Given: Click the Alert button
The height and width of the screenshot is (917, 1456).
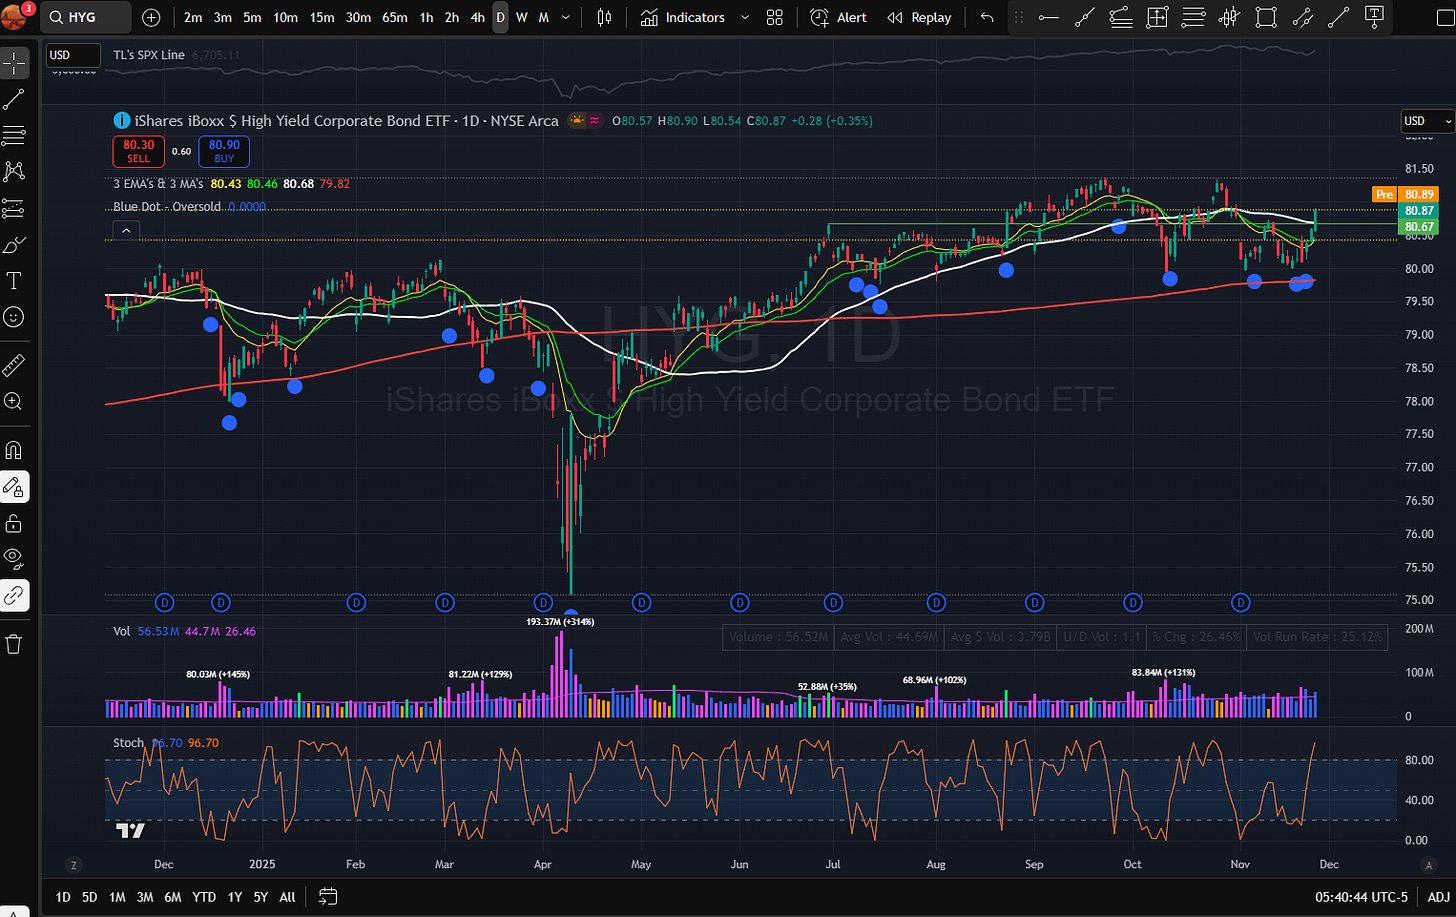Looking at the screenshot, I should coord(838,17).
